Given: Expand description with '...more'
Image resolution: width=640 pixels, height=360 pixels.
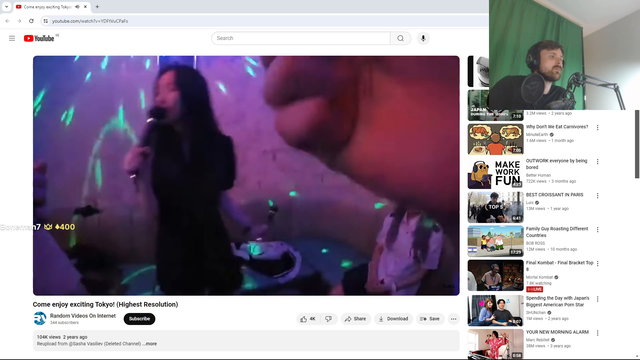Looking at the screenshot, I should pyautogui.click(x=150, y=344).
